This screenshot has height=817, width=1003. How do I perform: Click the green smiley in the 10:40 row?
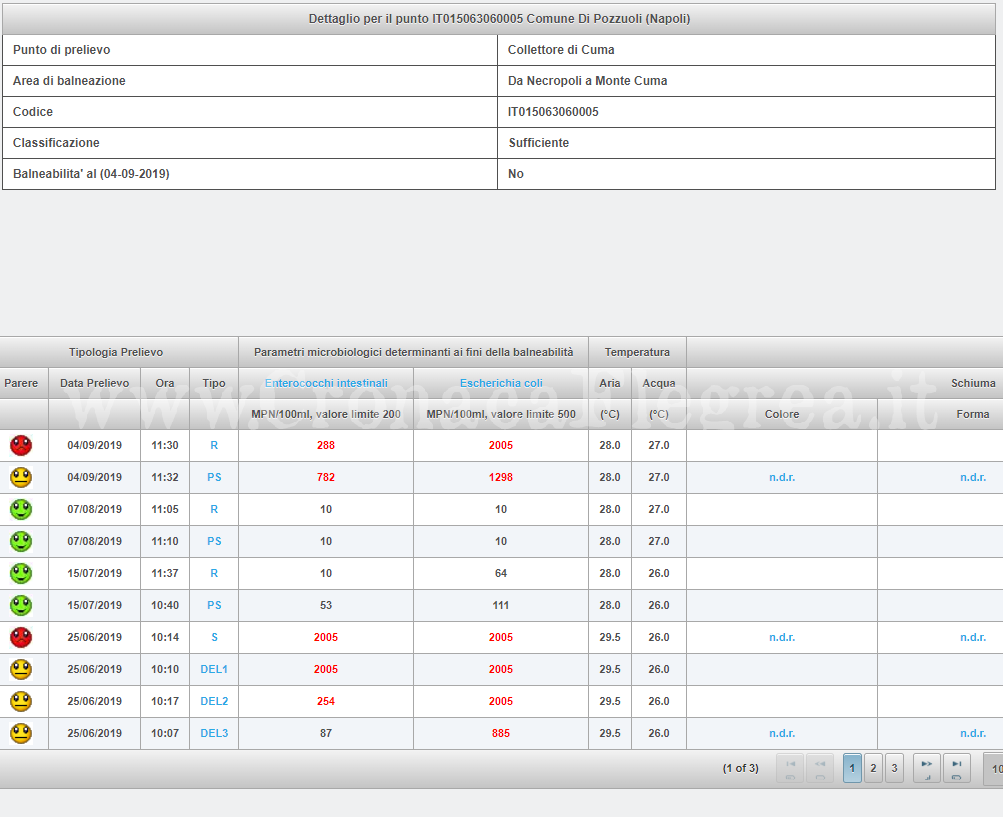[21, 605]
